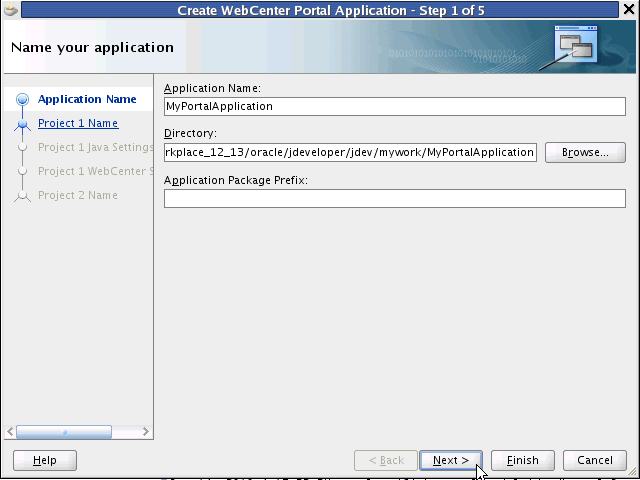Click the Project 1 Name step node icon
Image resolution: width=640 pixels, height=480 pixels.
pyautogui.click(x=22, y=124)
